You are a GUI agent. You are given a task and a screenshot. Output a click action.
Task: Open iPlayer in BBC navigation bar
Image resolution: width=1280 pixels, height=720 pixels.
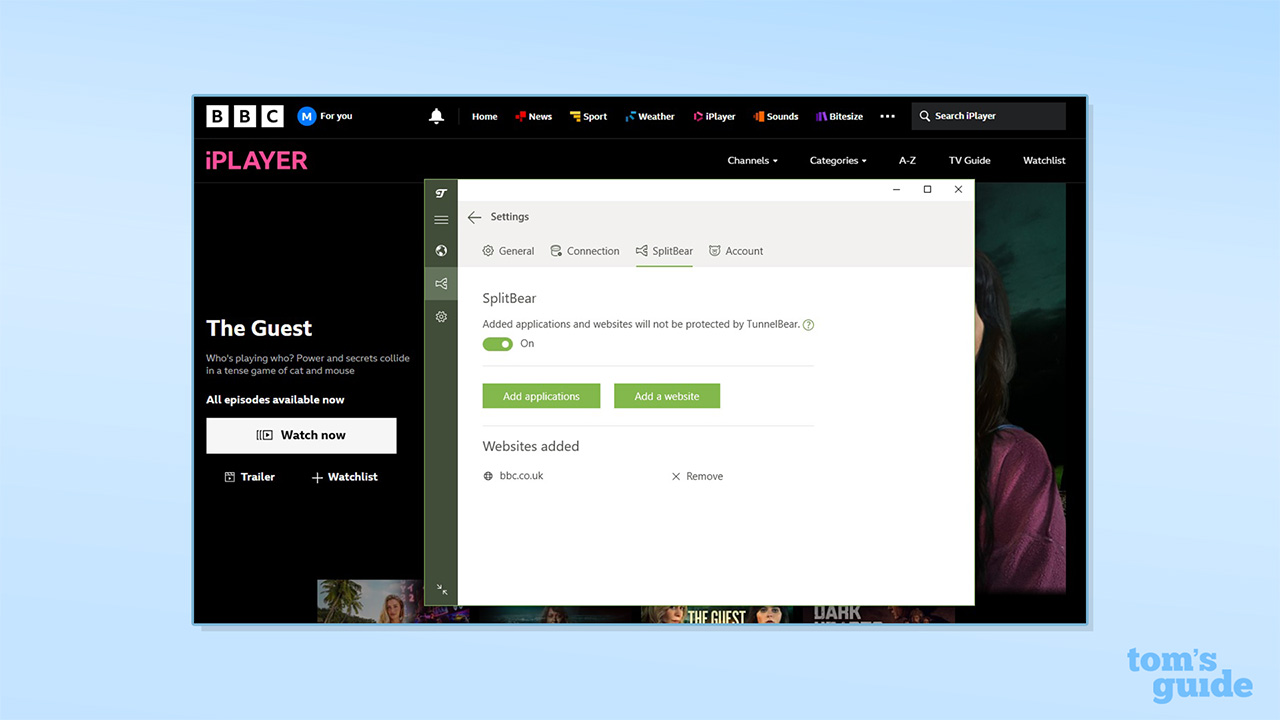coord(714,117)
